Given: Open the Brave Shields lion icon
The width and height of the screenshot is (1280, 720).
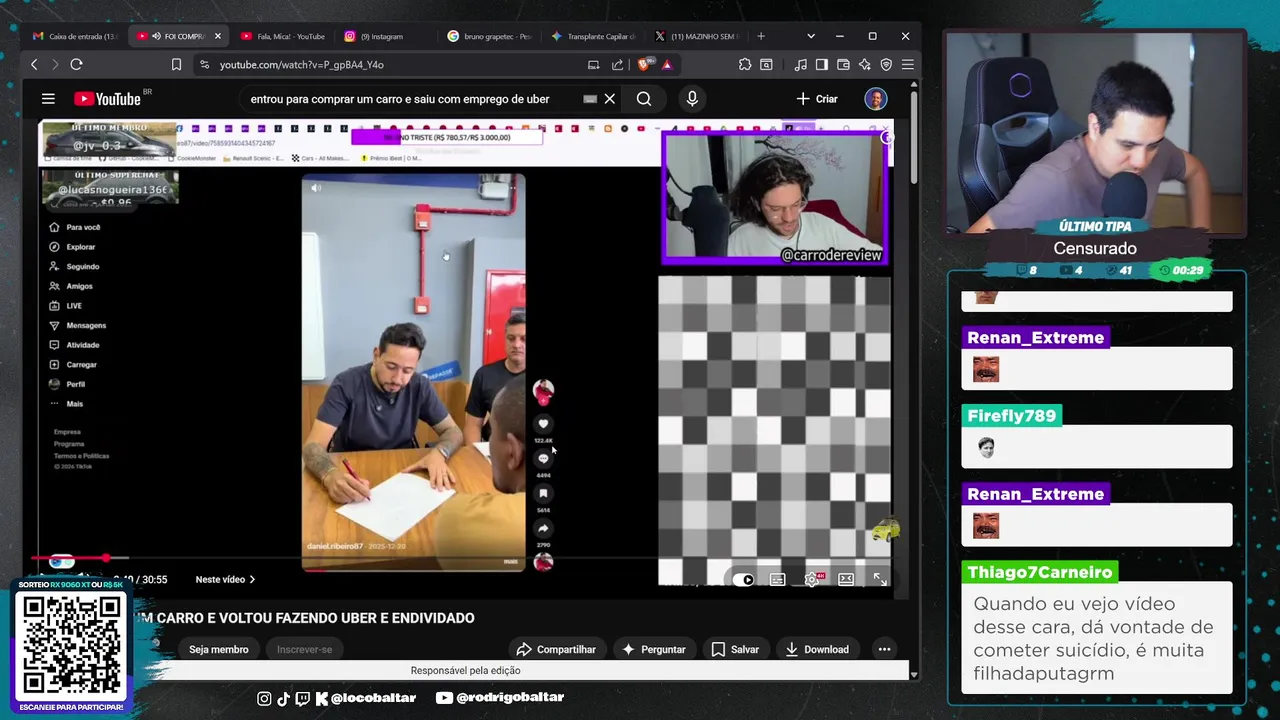Looking at the screenshot, I should [x=645, y=64].
